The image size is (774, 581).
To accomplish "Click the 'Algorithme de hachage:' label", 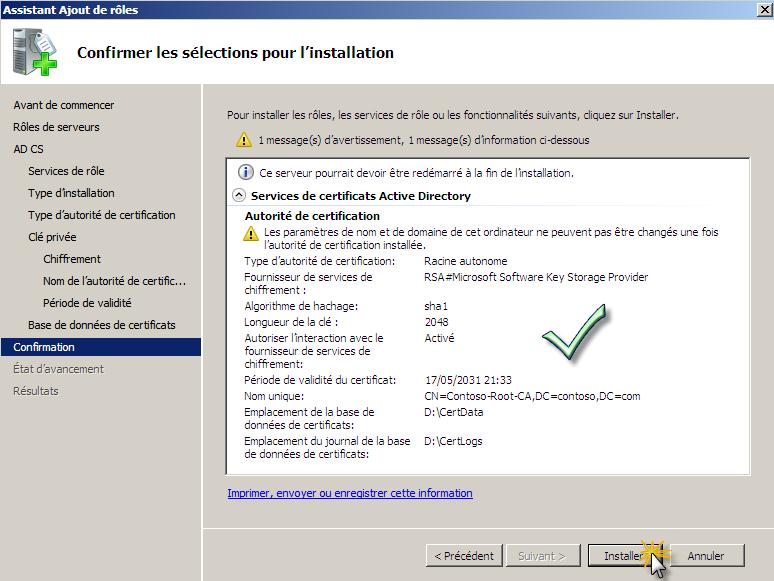I will (301, 306).
